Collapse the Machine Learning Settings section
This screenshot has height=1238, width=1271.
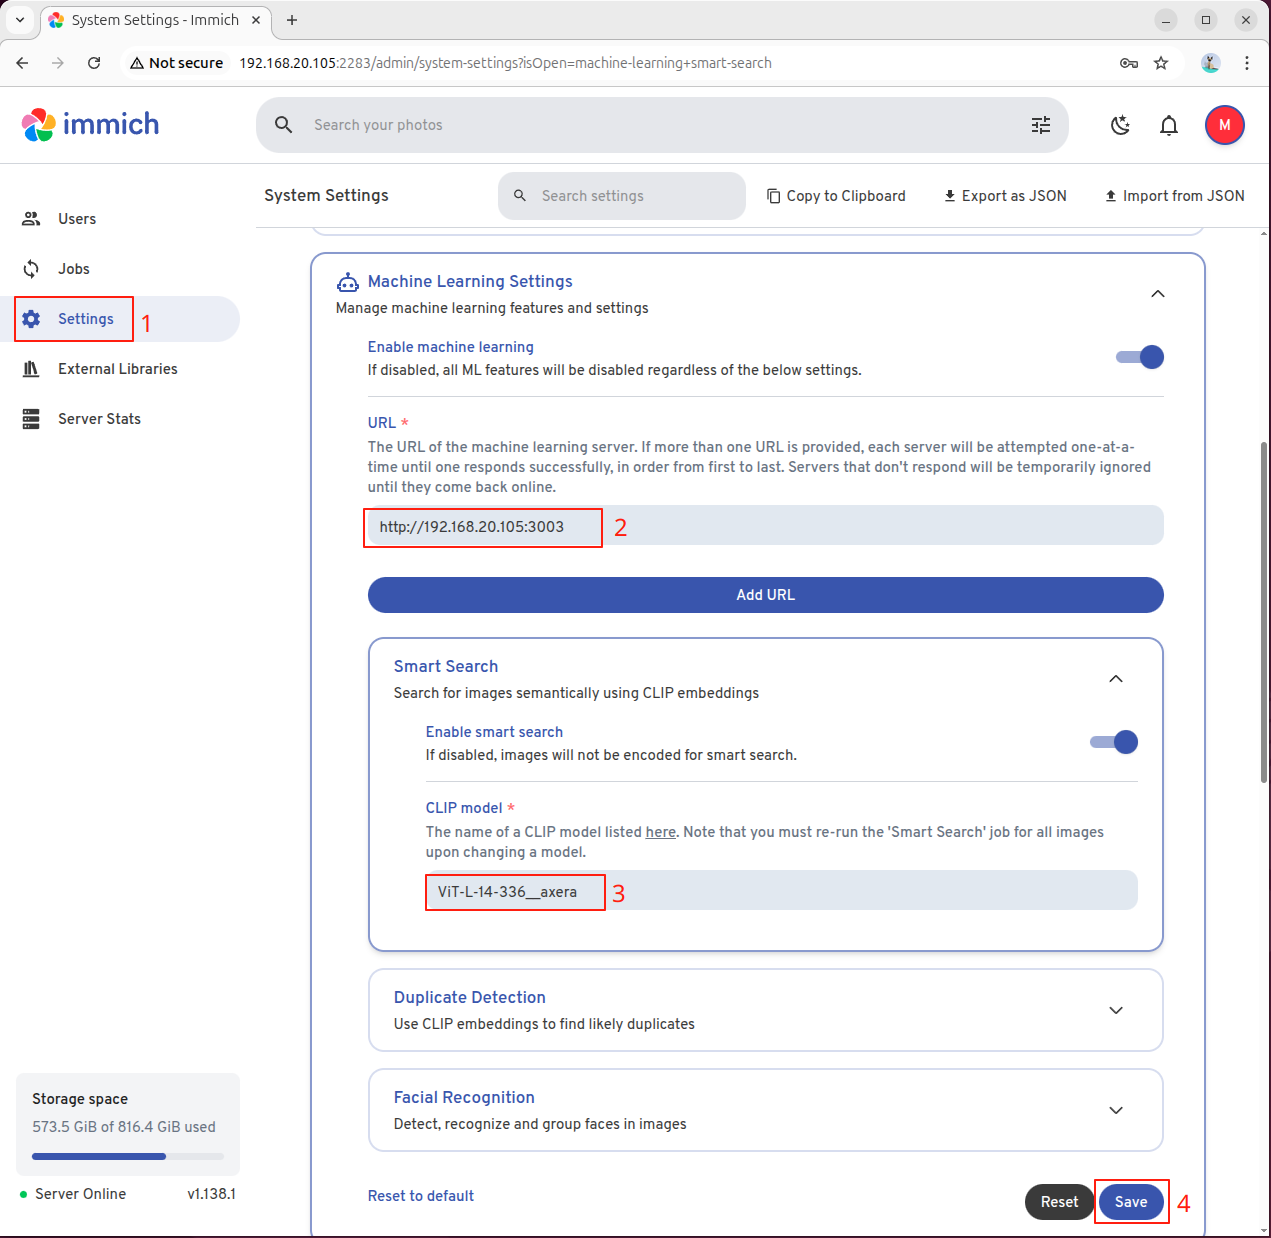1157,294
